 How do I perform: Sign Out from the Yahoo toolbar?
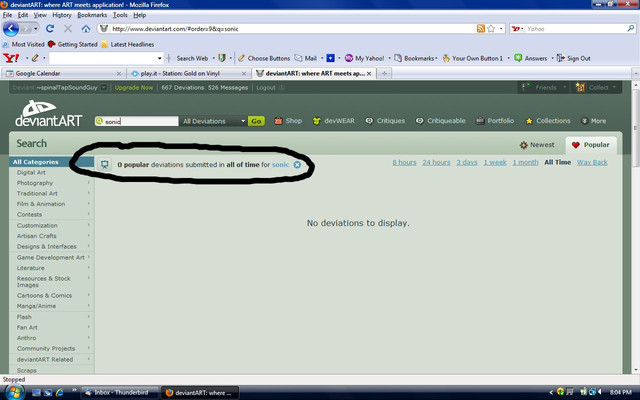click(574, 58)
